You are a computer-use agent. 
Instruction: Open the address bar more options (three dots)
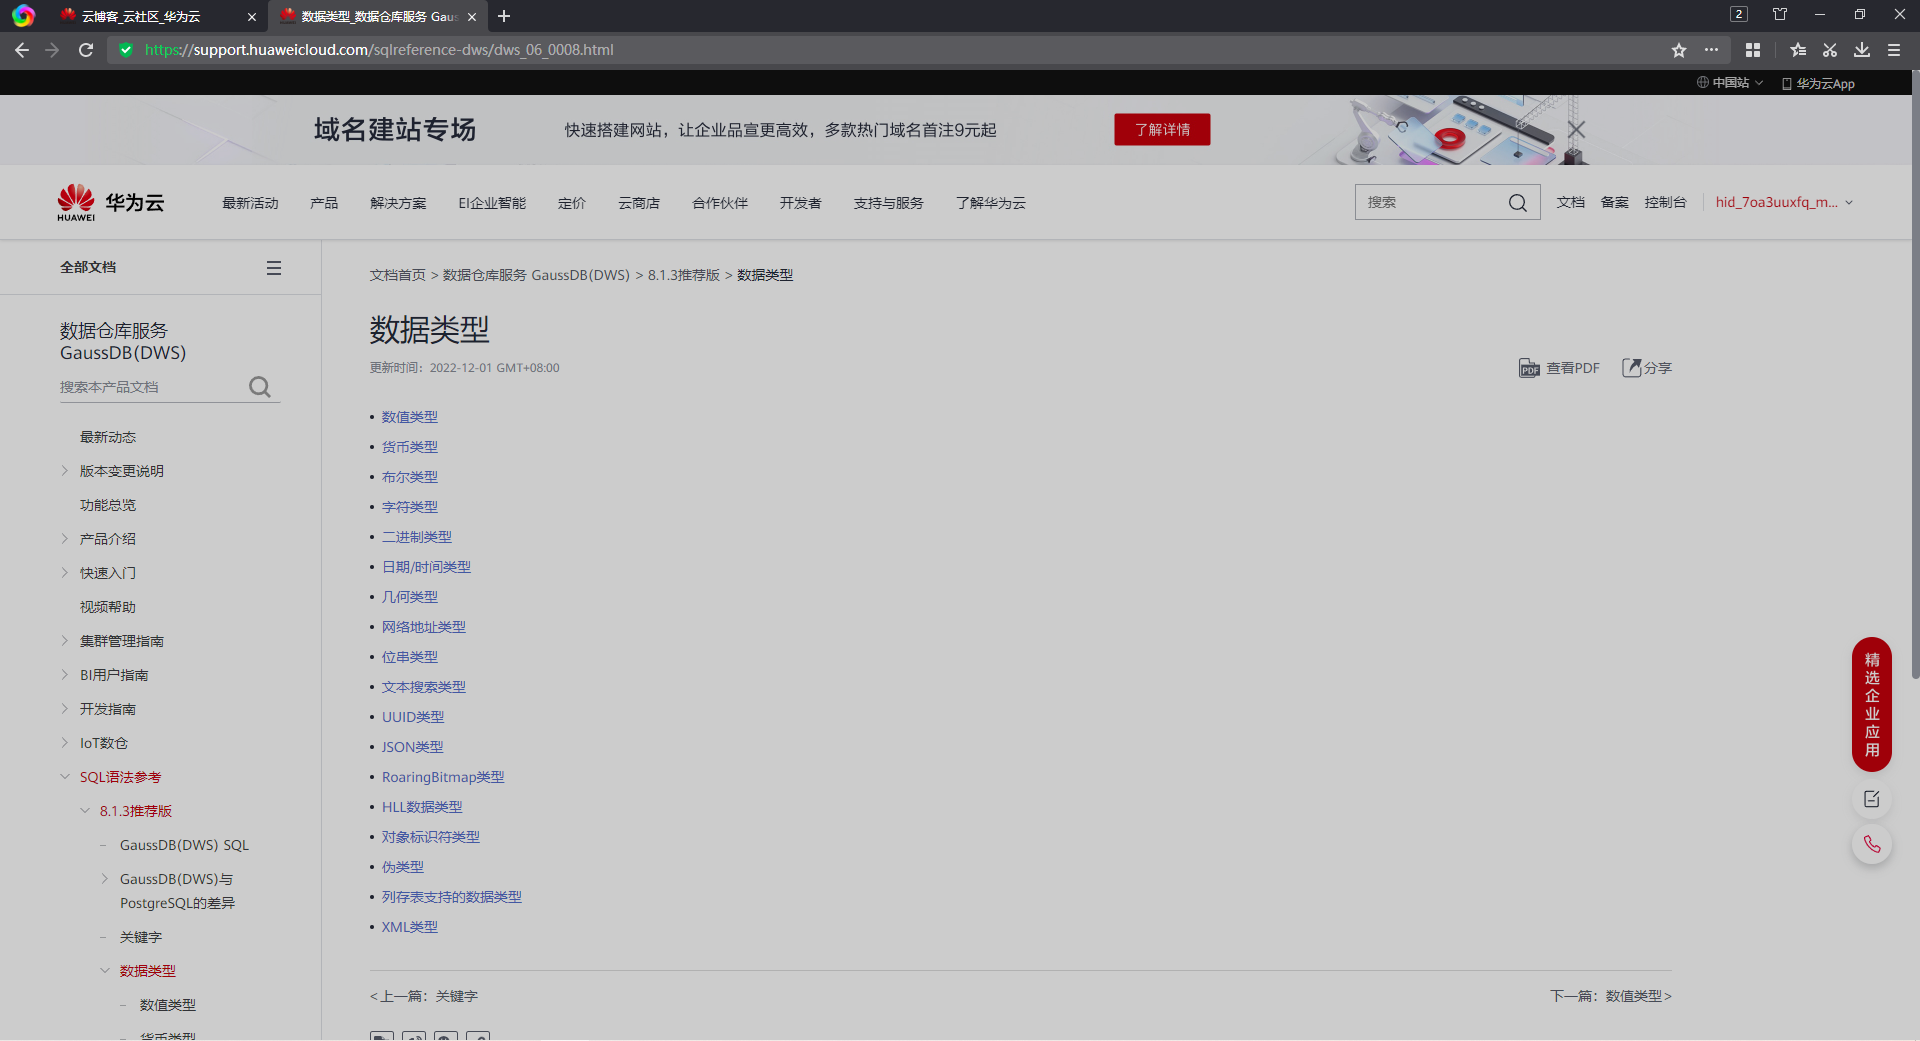click(x=1712, y=50)
